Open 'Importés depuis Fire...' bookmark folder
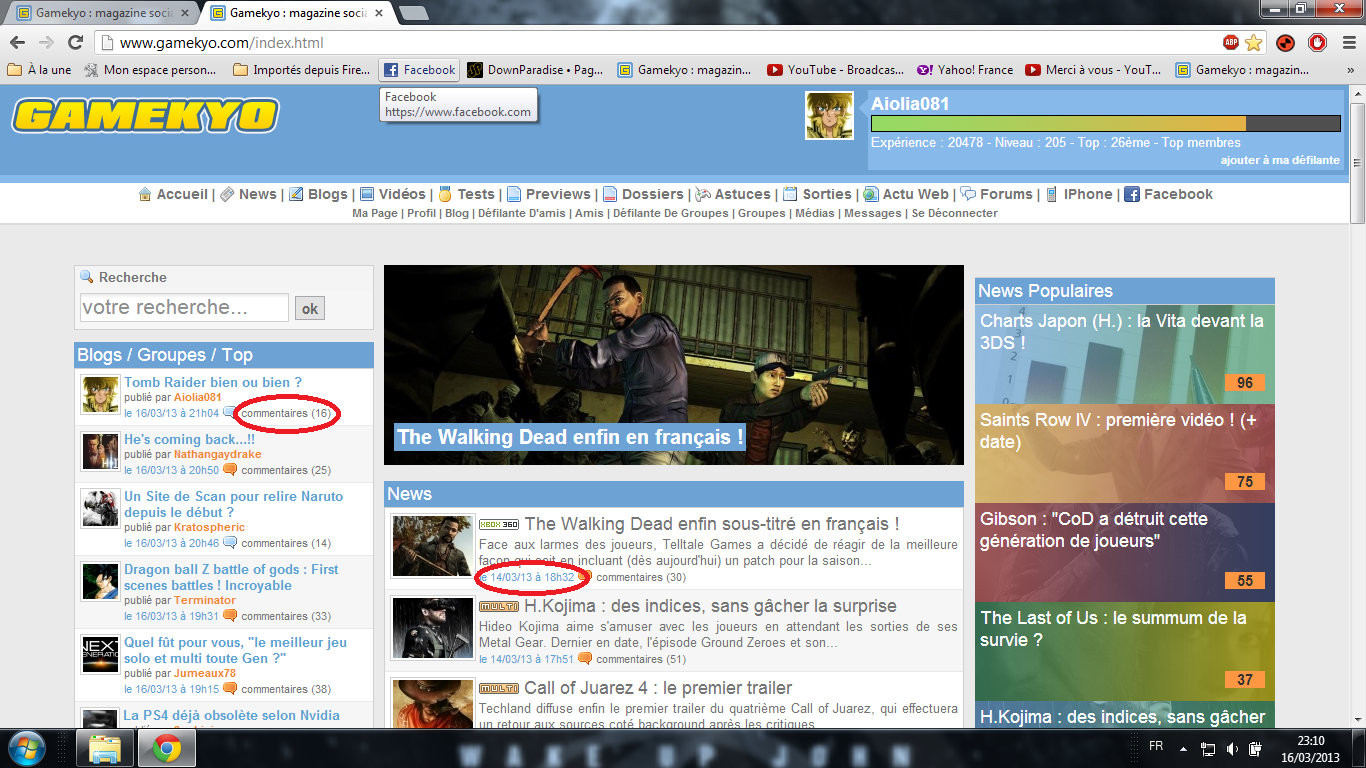 click(x=301, y=70)
